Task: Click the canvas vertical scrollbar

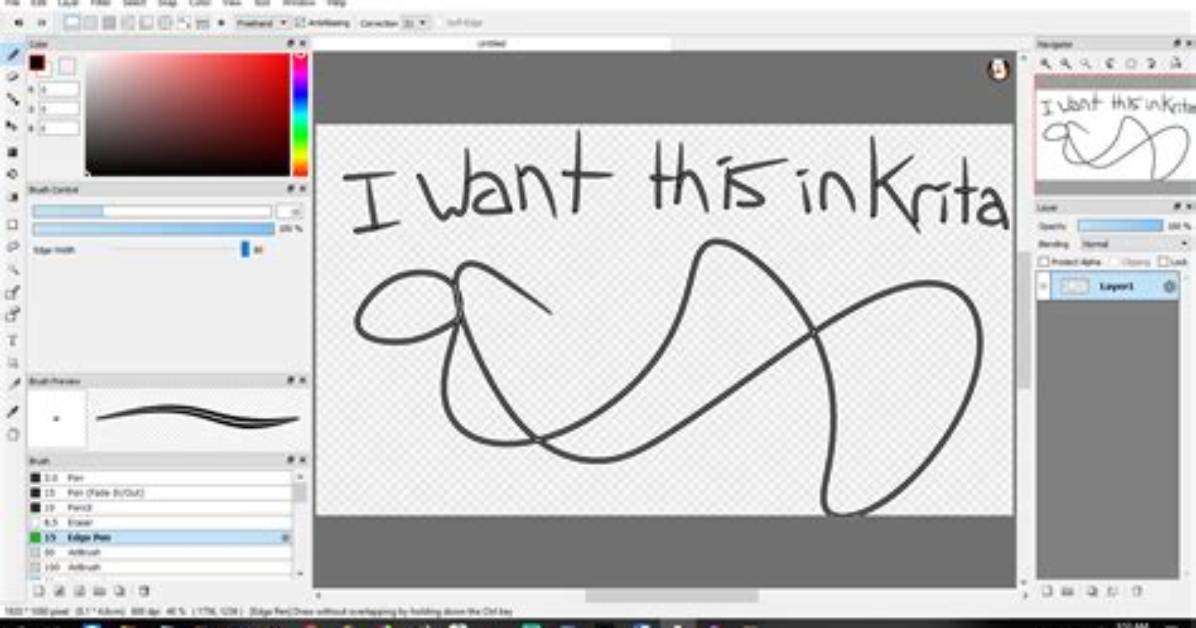Action: (1023, 320)
